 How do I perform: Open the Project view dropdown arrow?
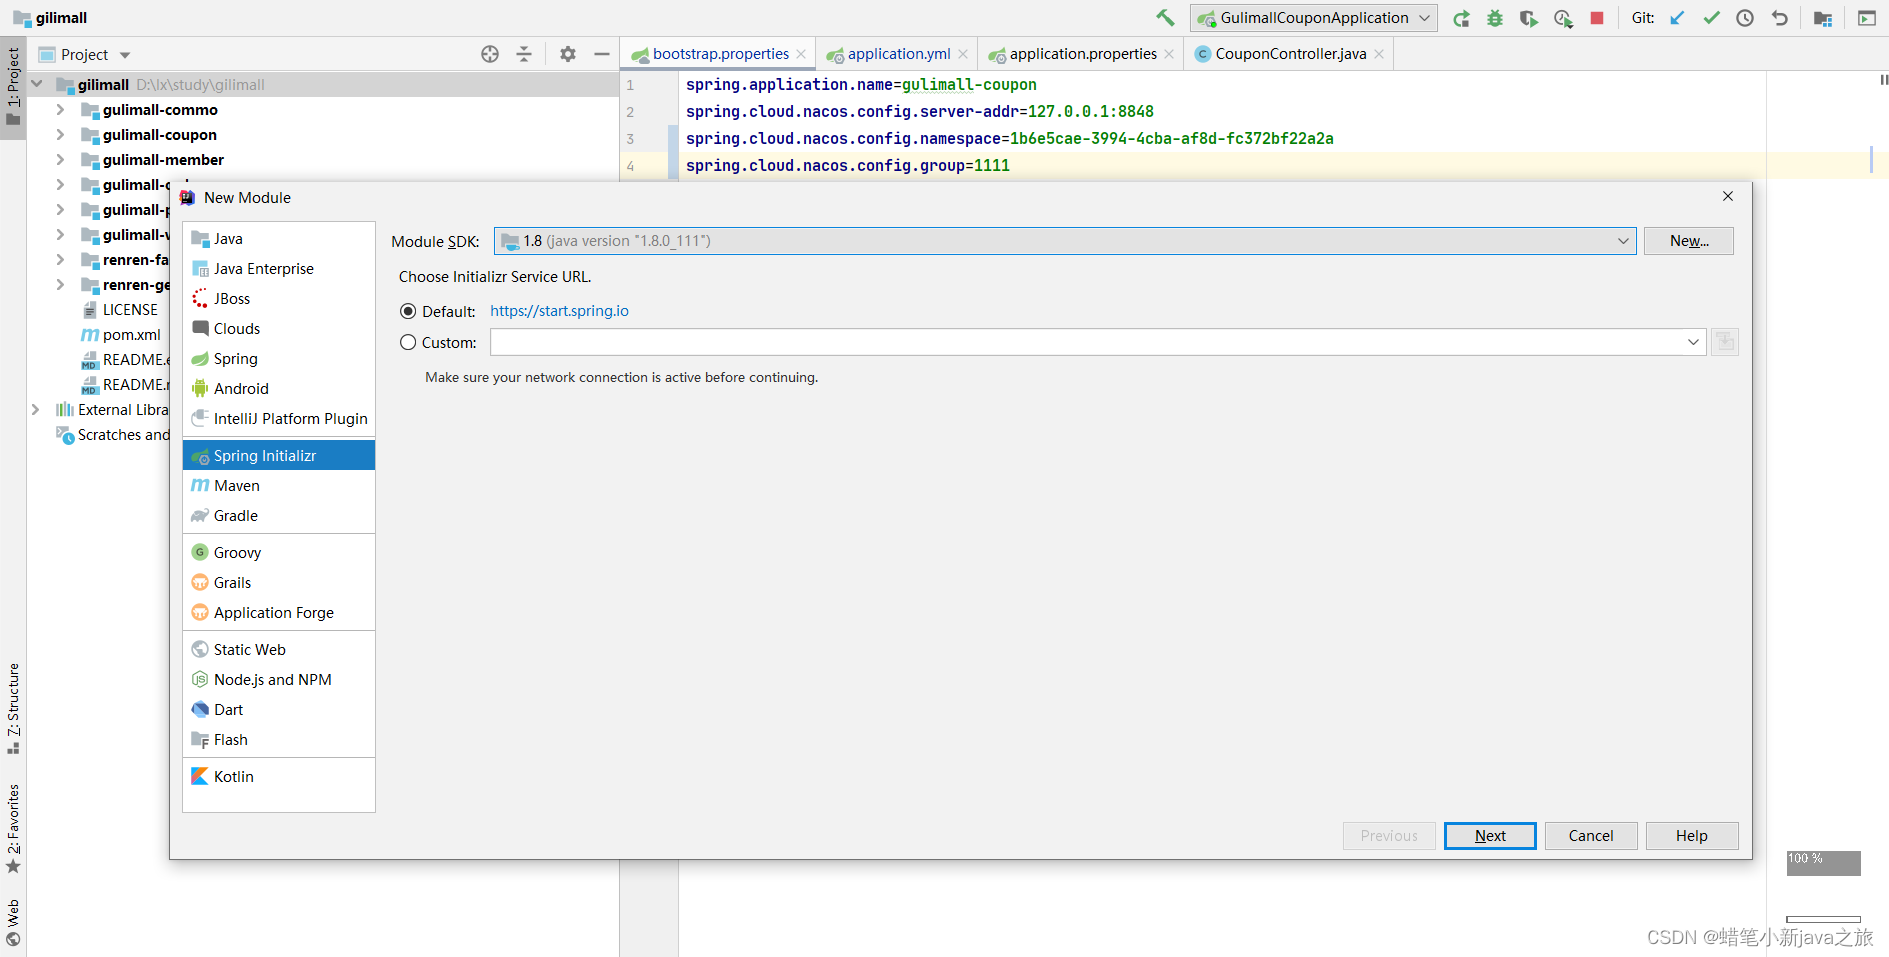pos(125,55)
